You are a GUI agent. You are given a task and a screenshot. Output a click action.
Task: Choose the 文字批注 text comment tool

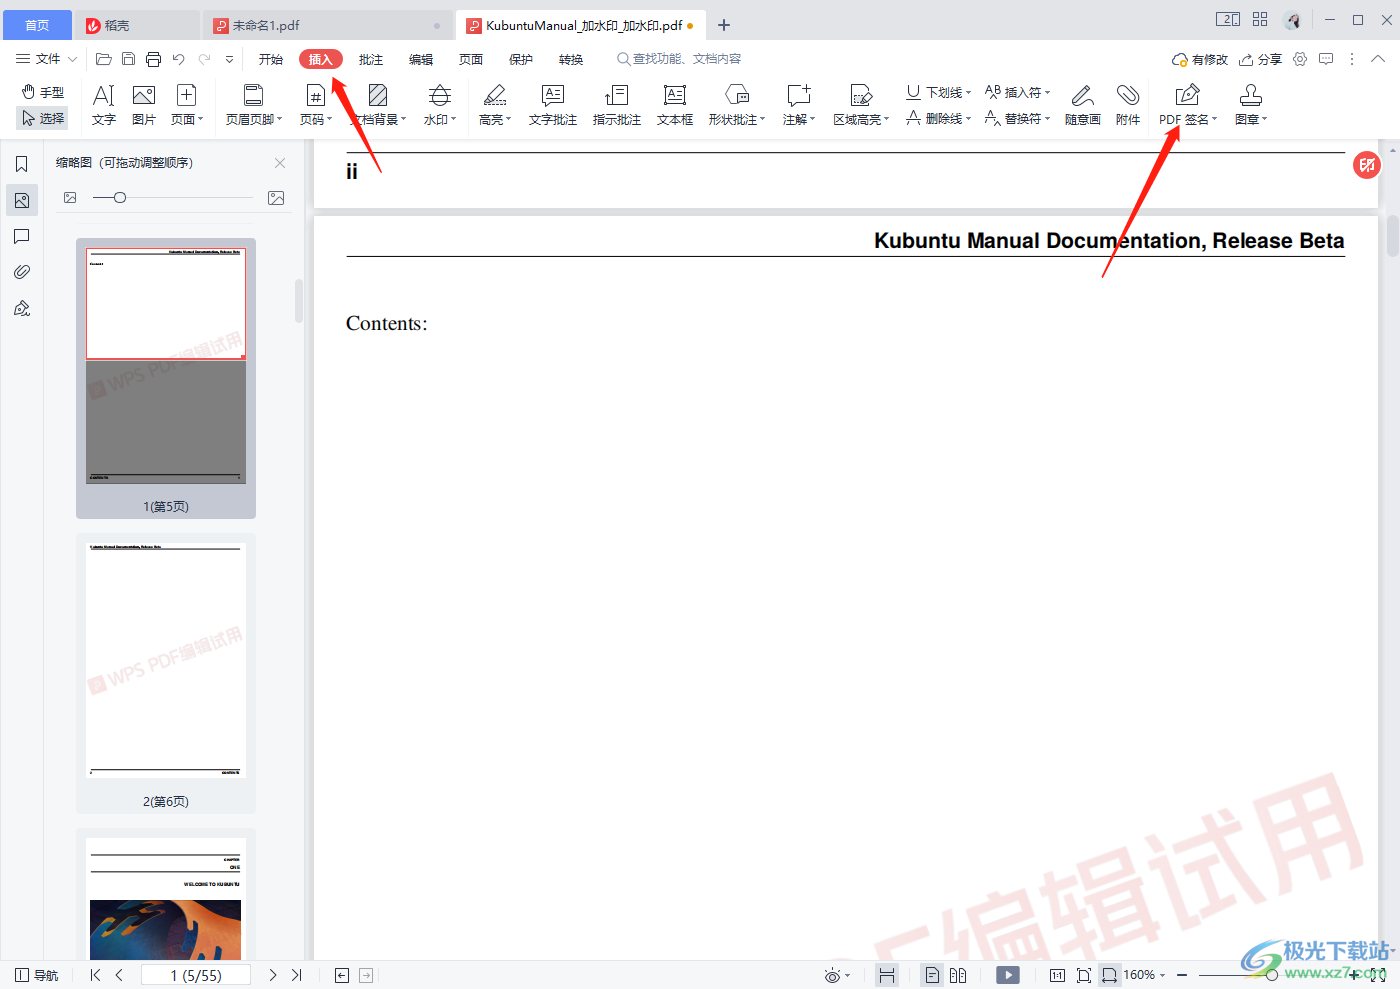tap(553, 105)
